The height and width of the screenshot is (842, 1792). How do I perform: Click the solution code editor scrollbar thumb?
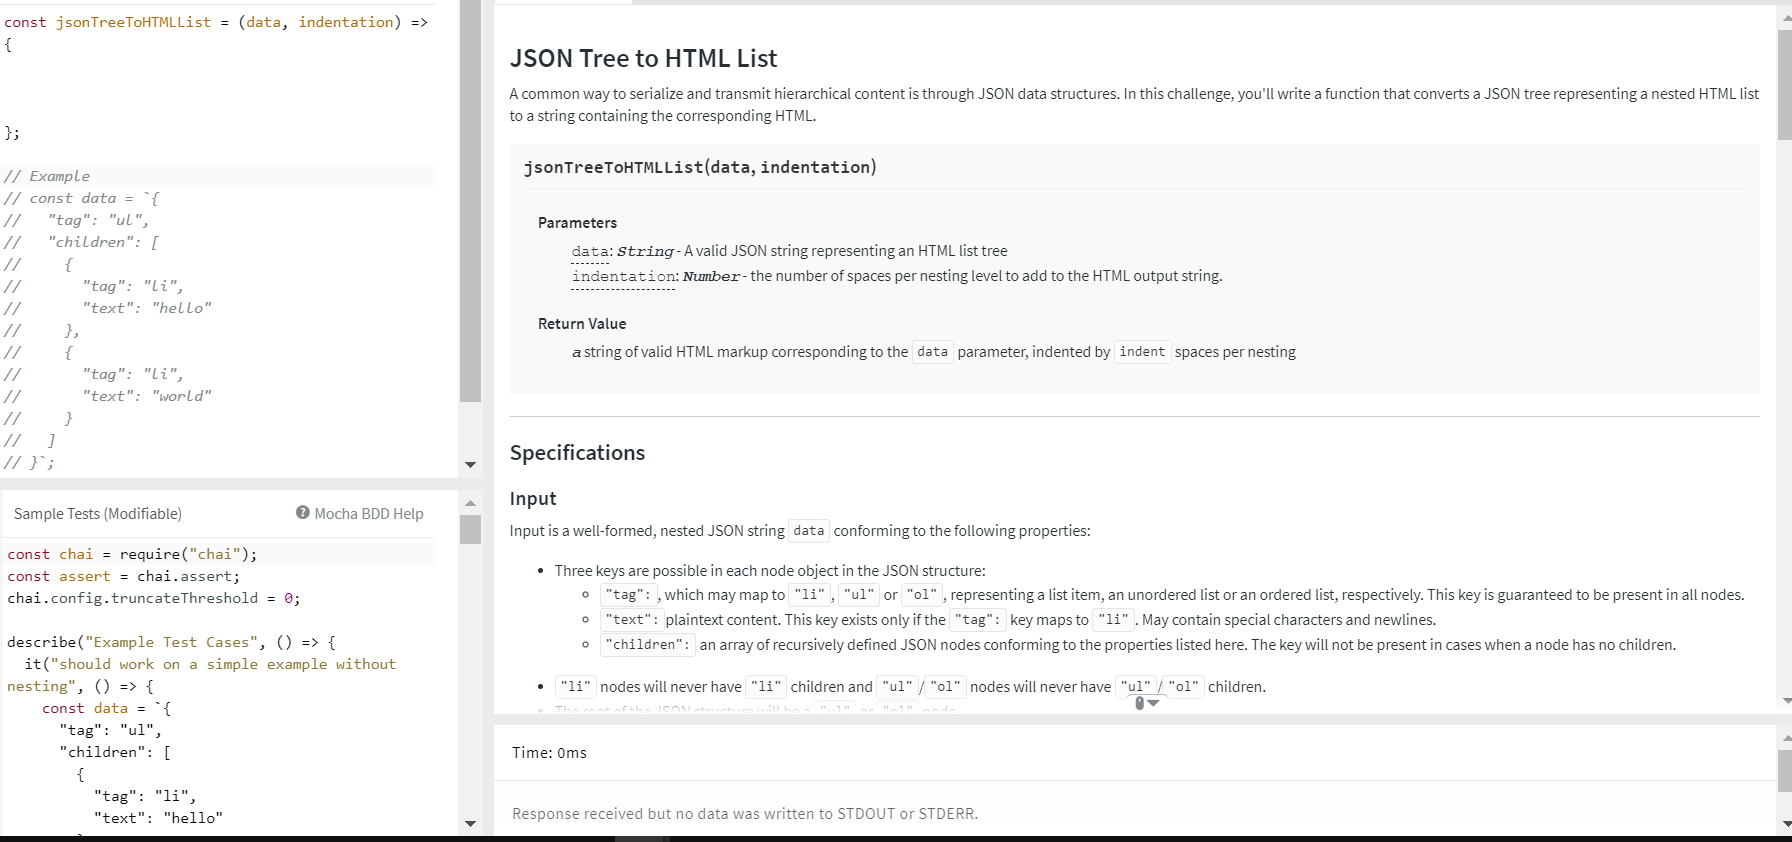coord(470,200)
